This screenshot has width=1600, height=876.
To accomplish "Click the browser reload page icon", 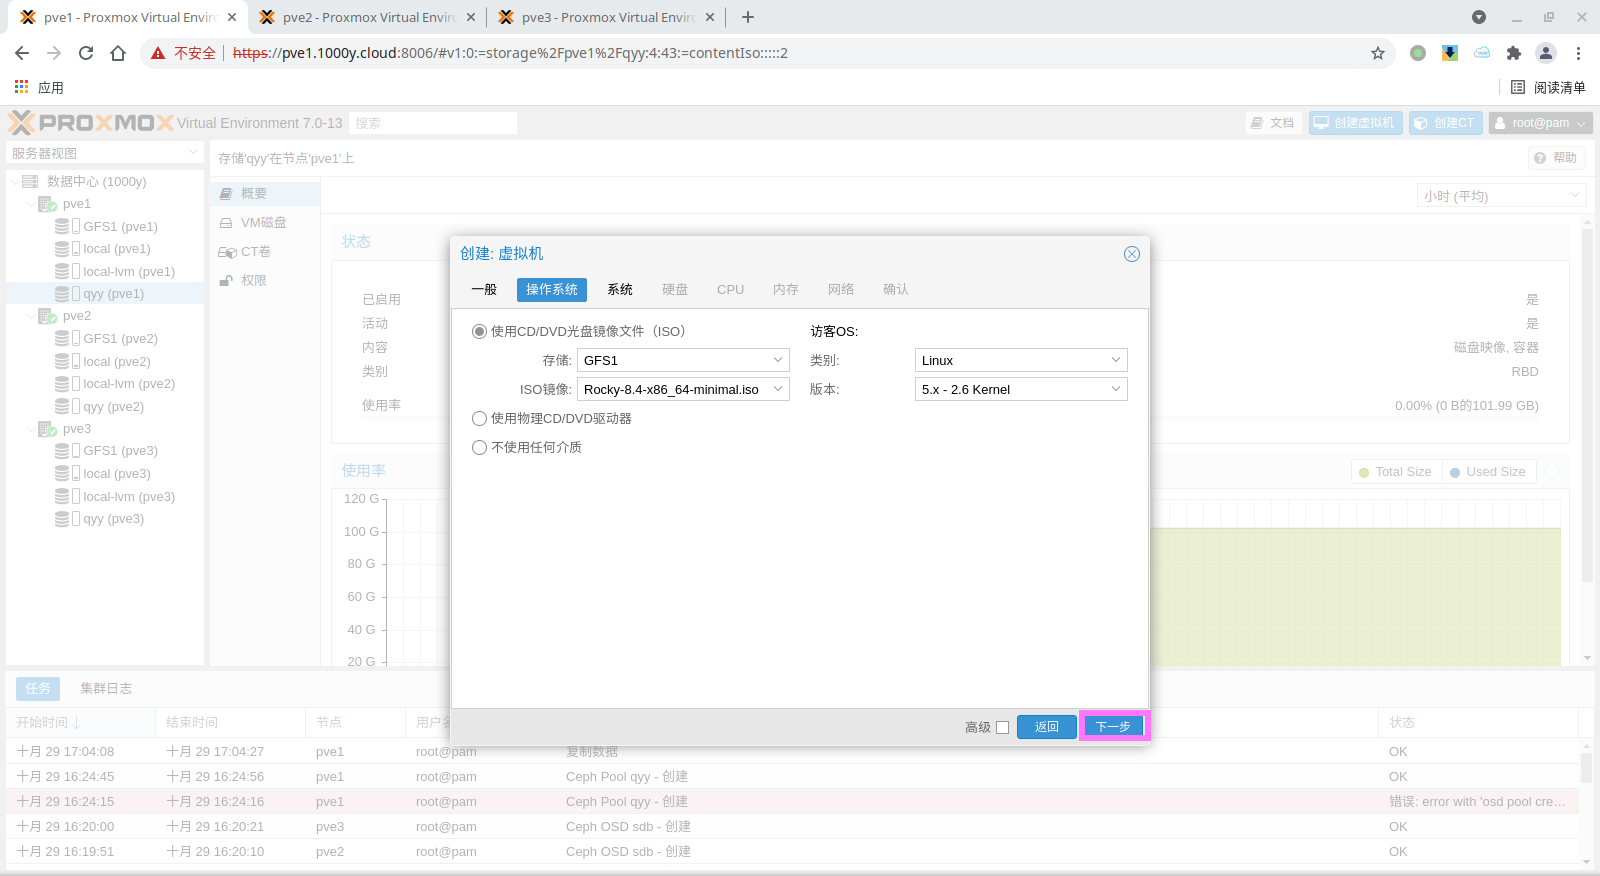I will tap(86, 53).
